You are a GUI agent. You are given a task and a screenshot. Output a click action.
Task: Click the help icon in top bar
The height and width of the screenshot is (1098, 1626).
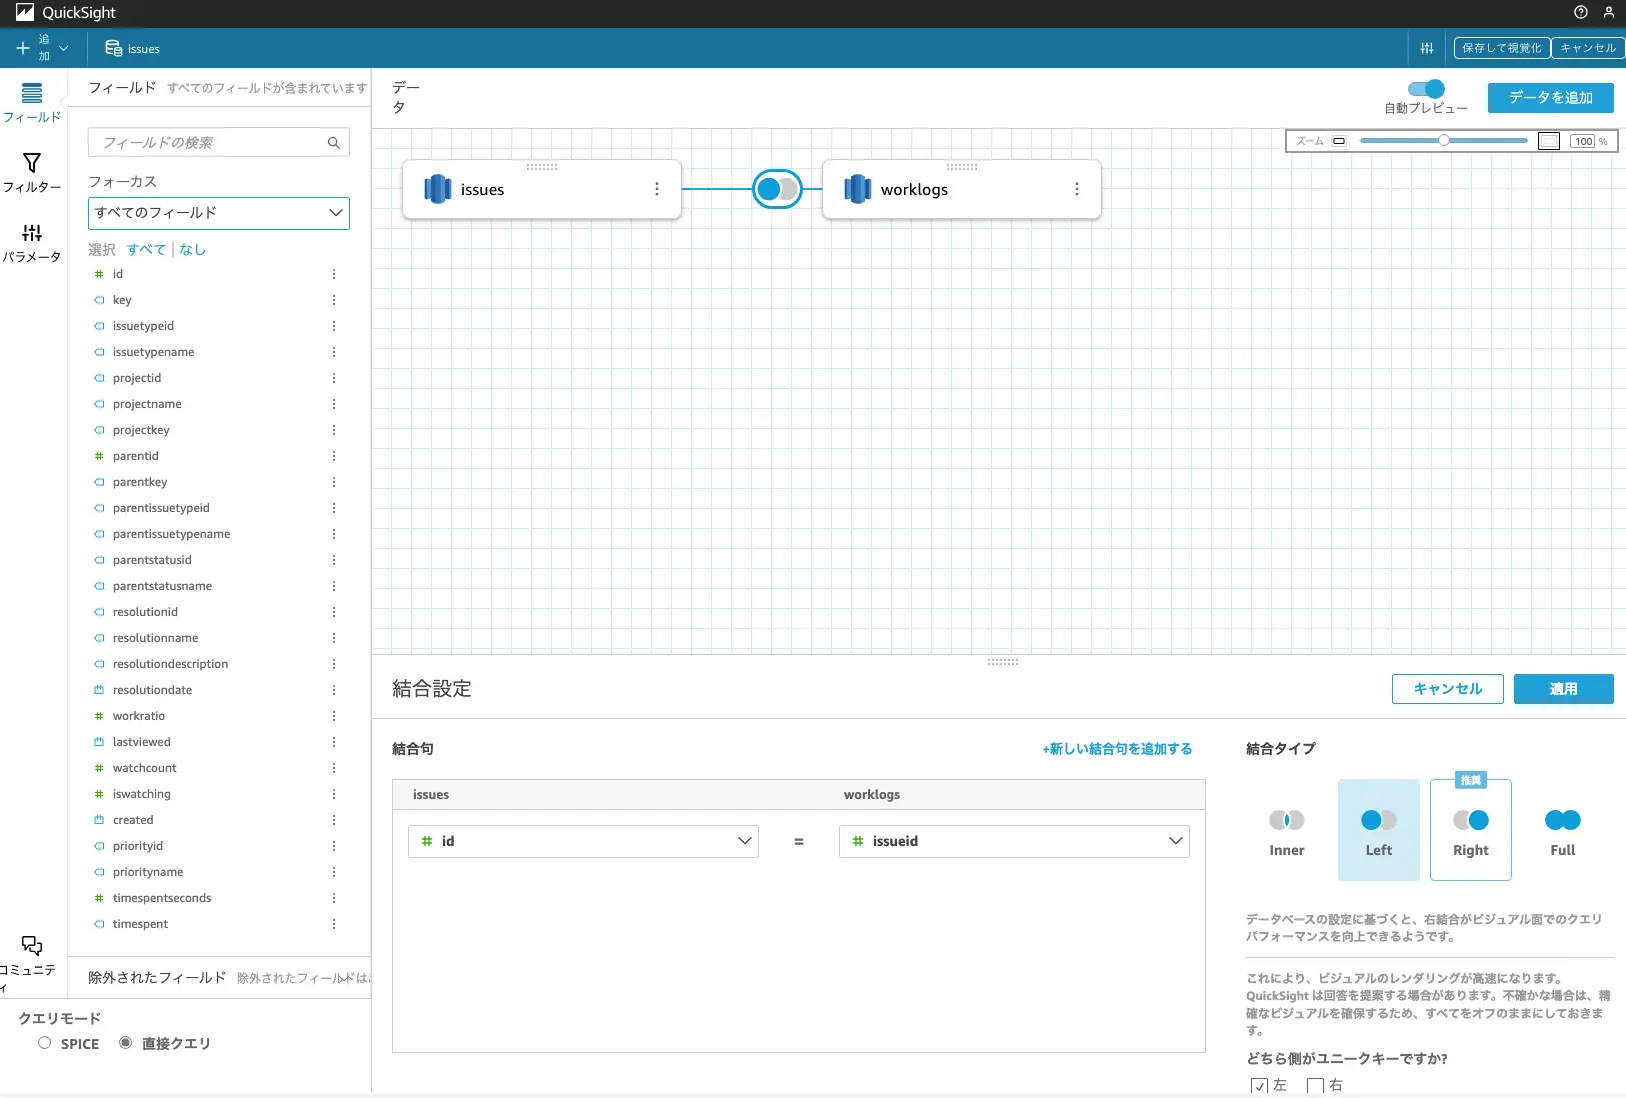coord(1581,13)
